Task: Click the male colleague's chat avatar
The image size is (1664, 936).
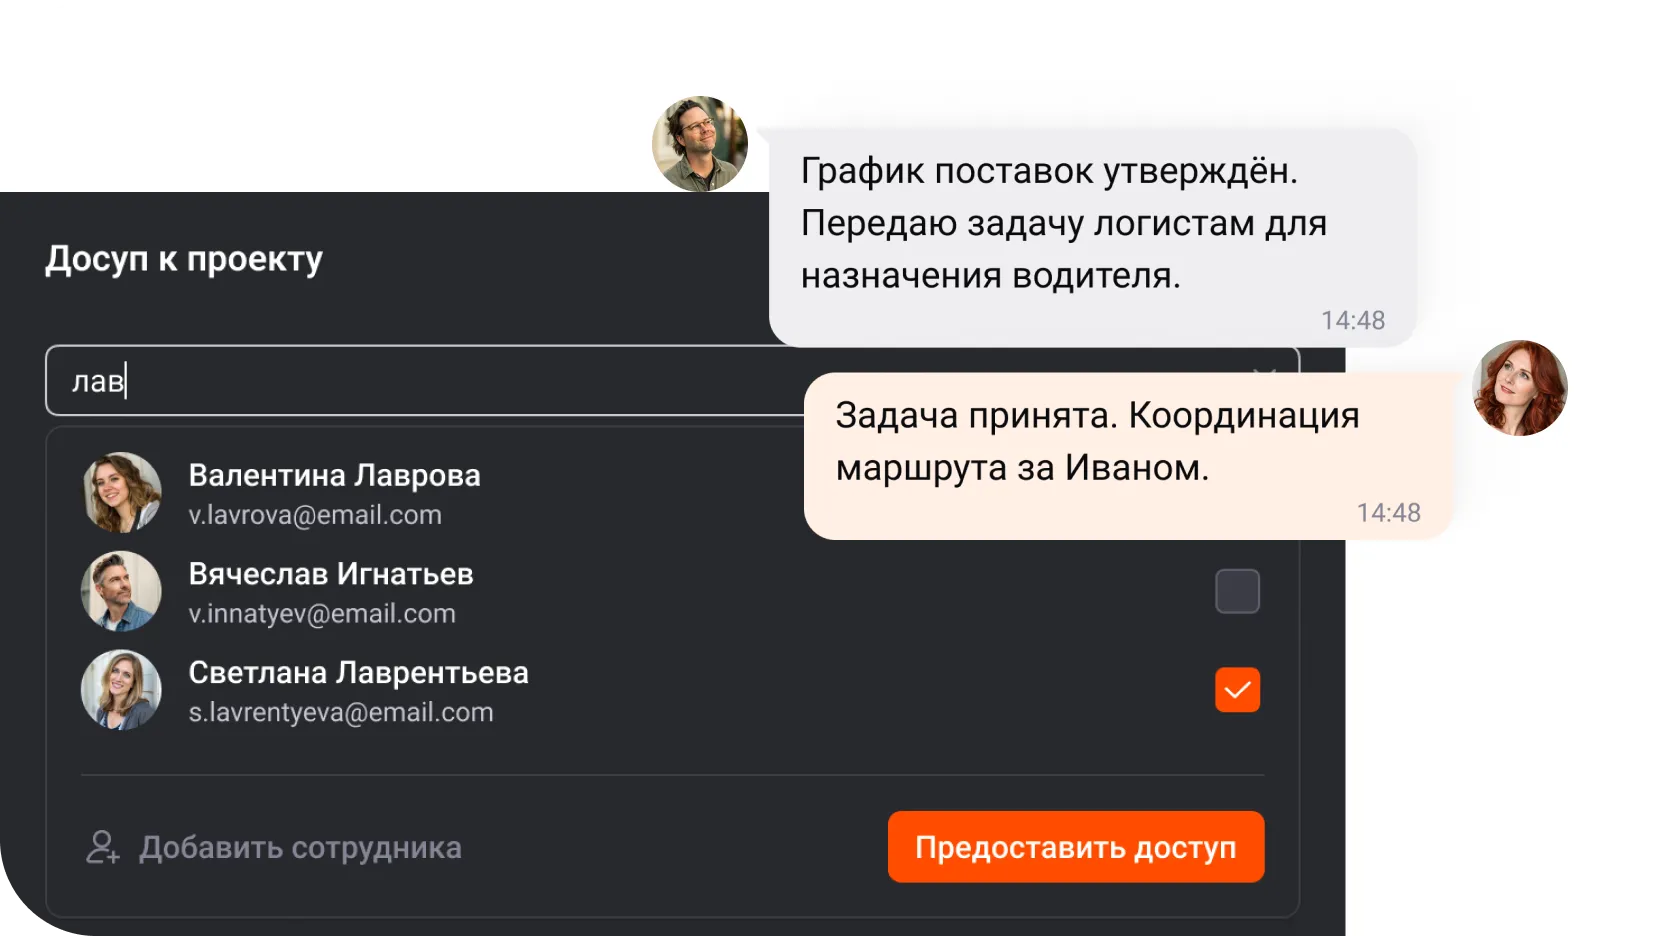Action: (699, 143)
